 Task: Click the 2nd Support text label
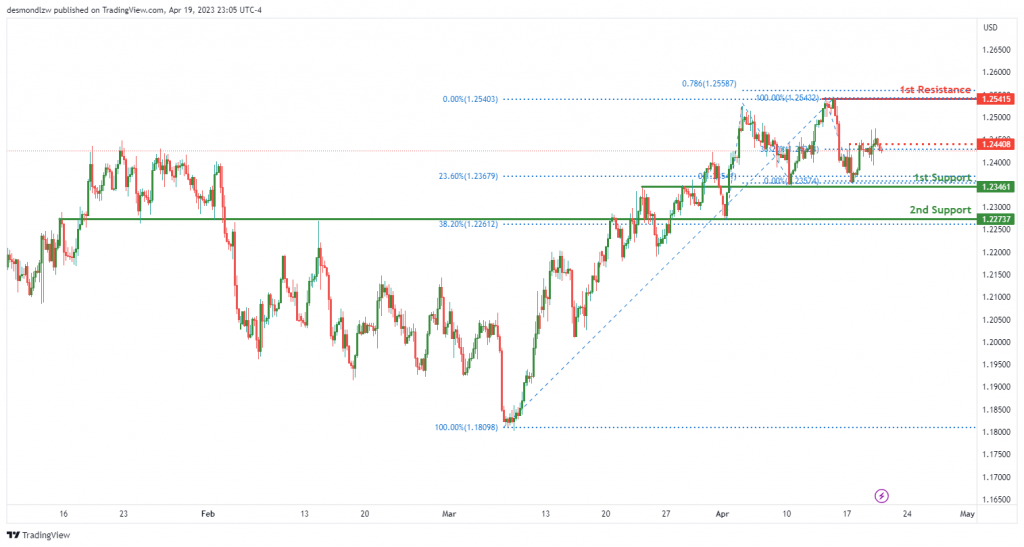click(940, 210)
